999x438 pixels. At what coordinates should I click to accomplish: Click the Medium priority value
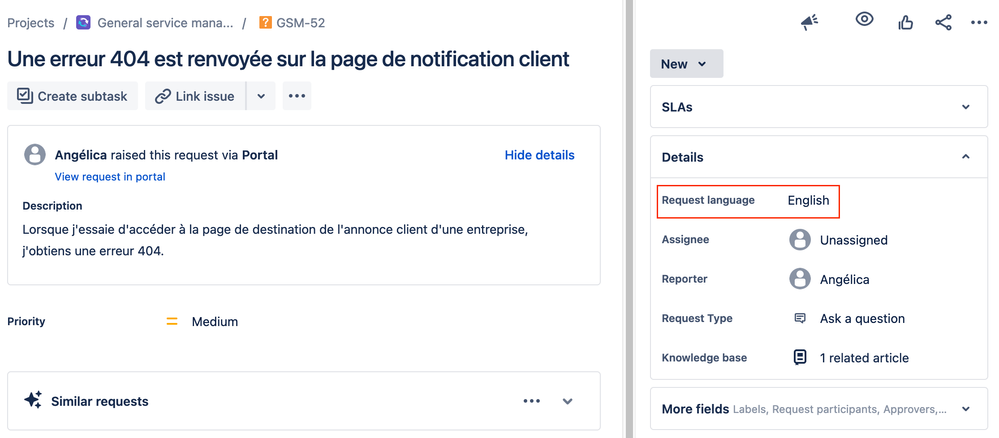215,322
